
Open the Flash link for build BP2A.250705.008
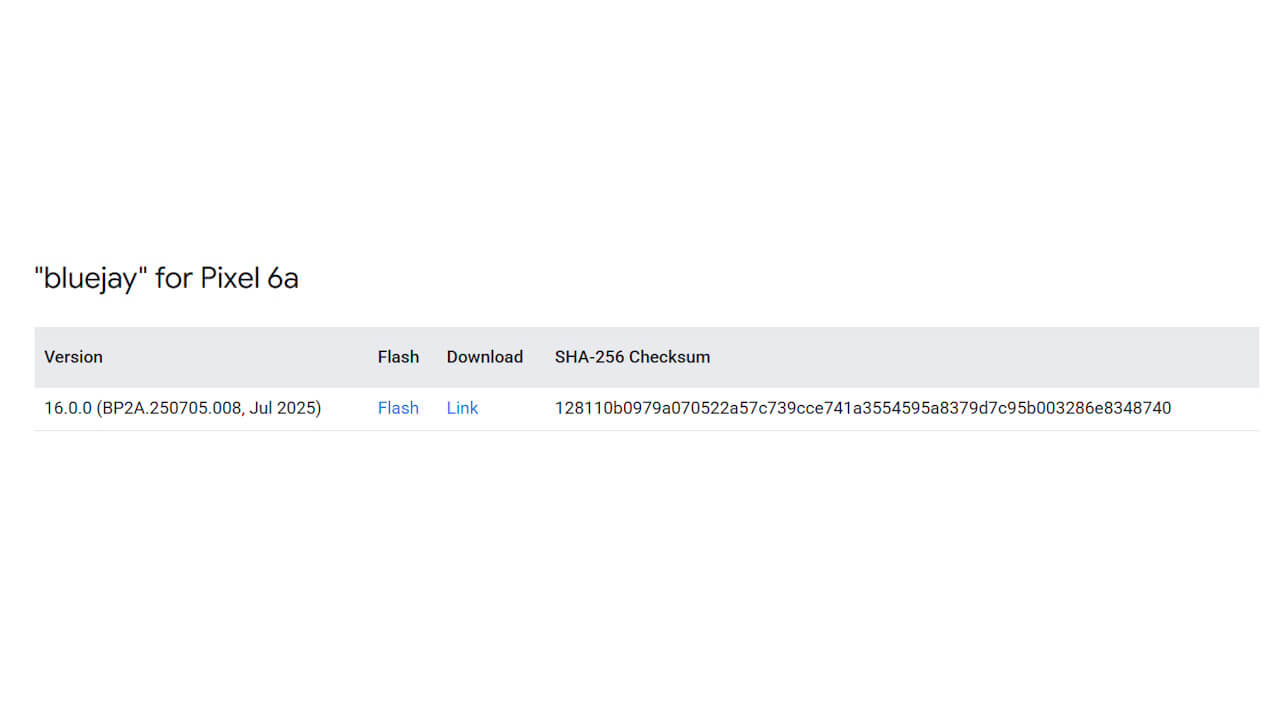(x=398, y=408)
